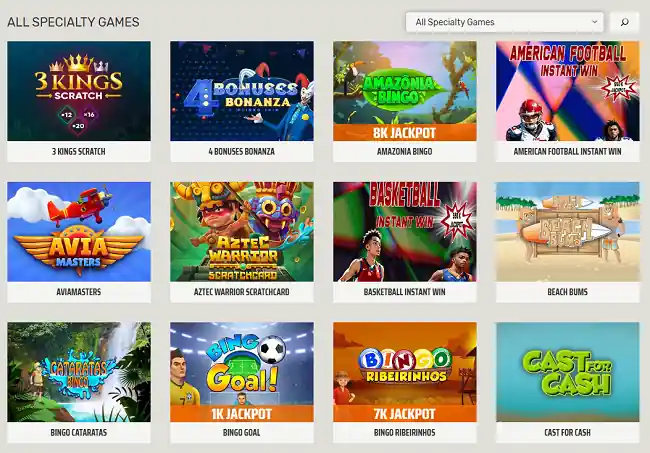The height and width of the screenshot is (453, 650).
Task: Expand the category filter chevron arrow
Action: [x=594, y=22]
